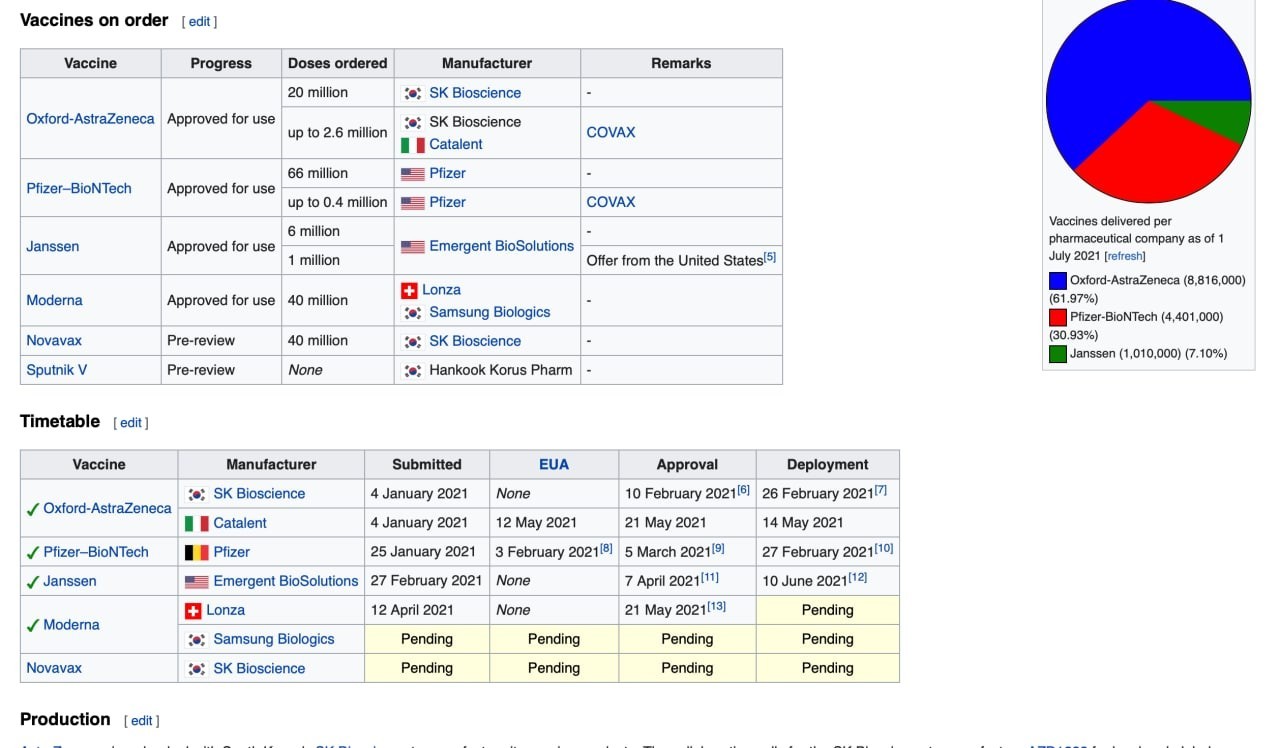The height and width of the screenshot is (748, 1280).
Task: Select the 'Hankook Korus Pharm' manufacturer text
Action: 501,370
